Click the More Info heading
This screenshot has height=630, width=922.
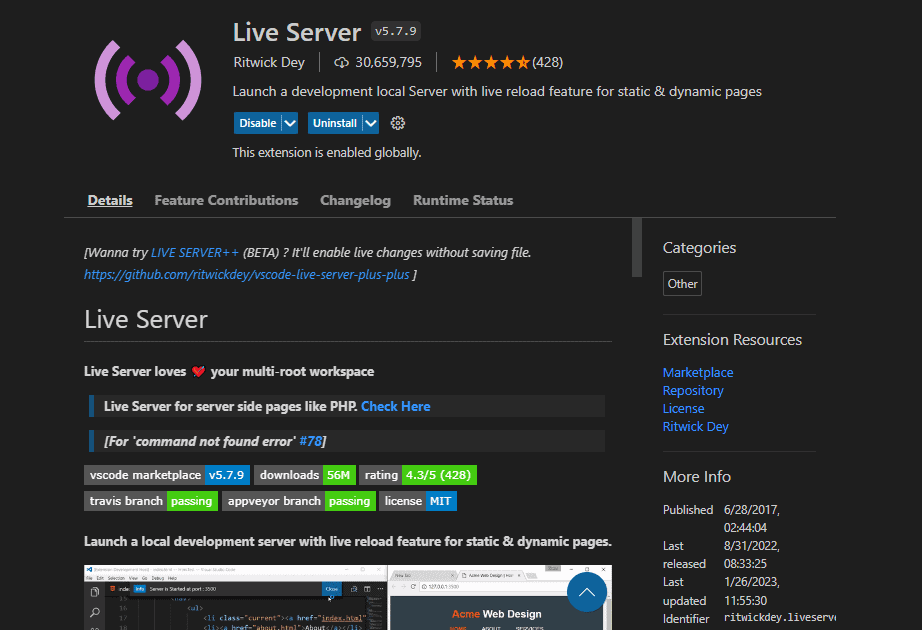697,476
